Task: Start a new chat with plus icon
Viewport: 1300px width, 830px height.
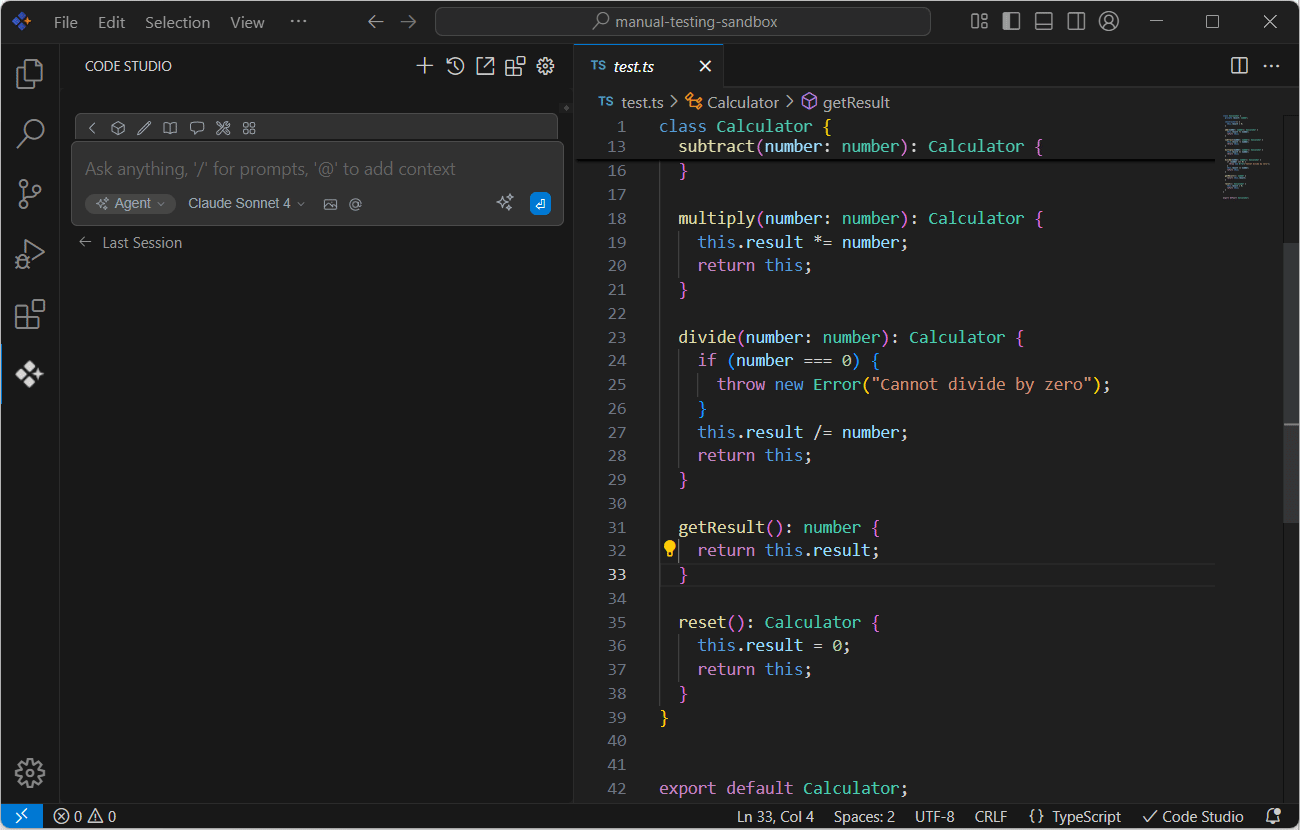Action: (x=425, y=66)
